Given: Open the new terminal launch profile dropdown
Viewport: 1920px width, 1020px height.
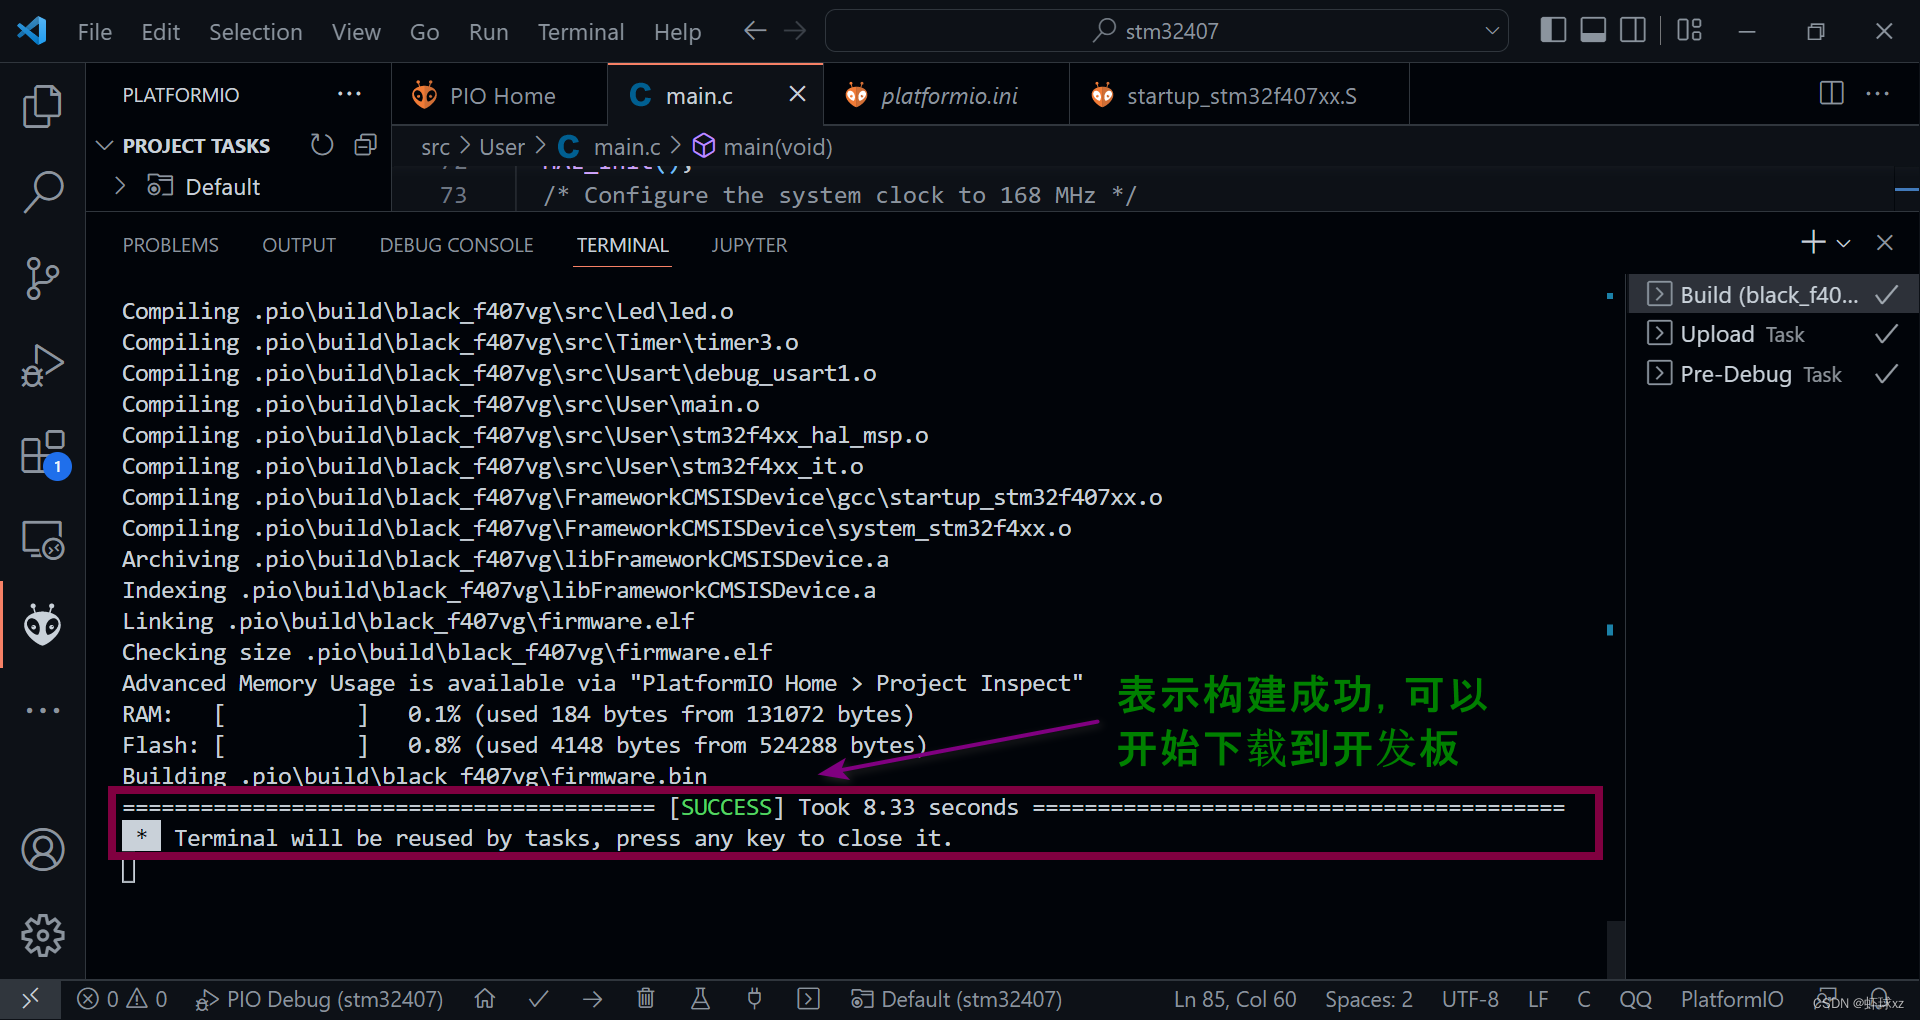Looking at the screenshot, I should tap(1843, 243).
